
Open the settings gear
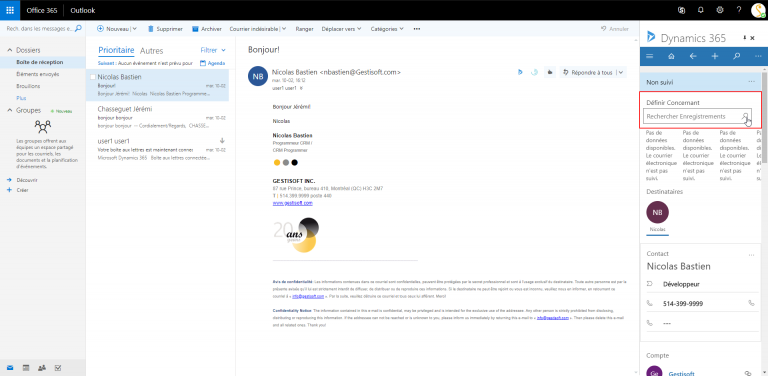[x=720, y=10]
